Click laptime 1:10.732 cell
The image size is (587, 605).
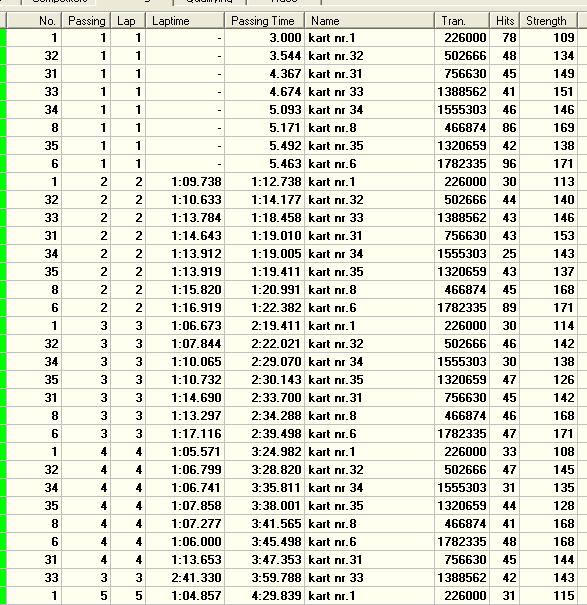point(185,380)
